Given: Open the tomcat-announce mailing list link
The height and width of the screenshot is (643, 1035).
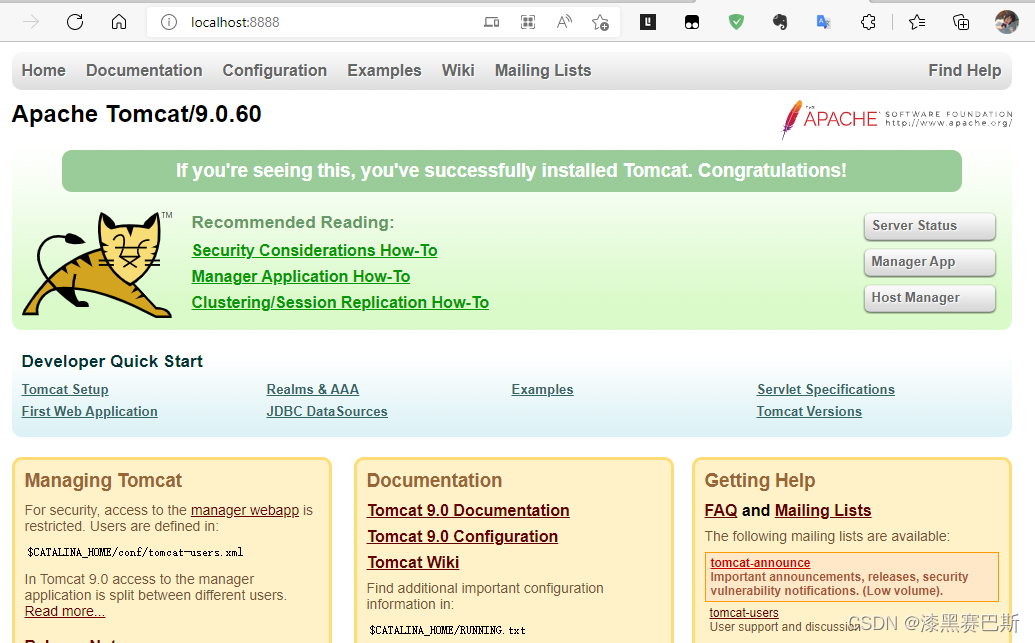Looking at the screenshot, I should click(760, 562).
